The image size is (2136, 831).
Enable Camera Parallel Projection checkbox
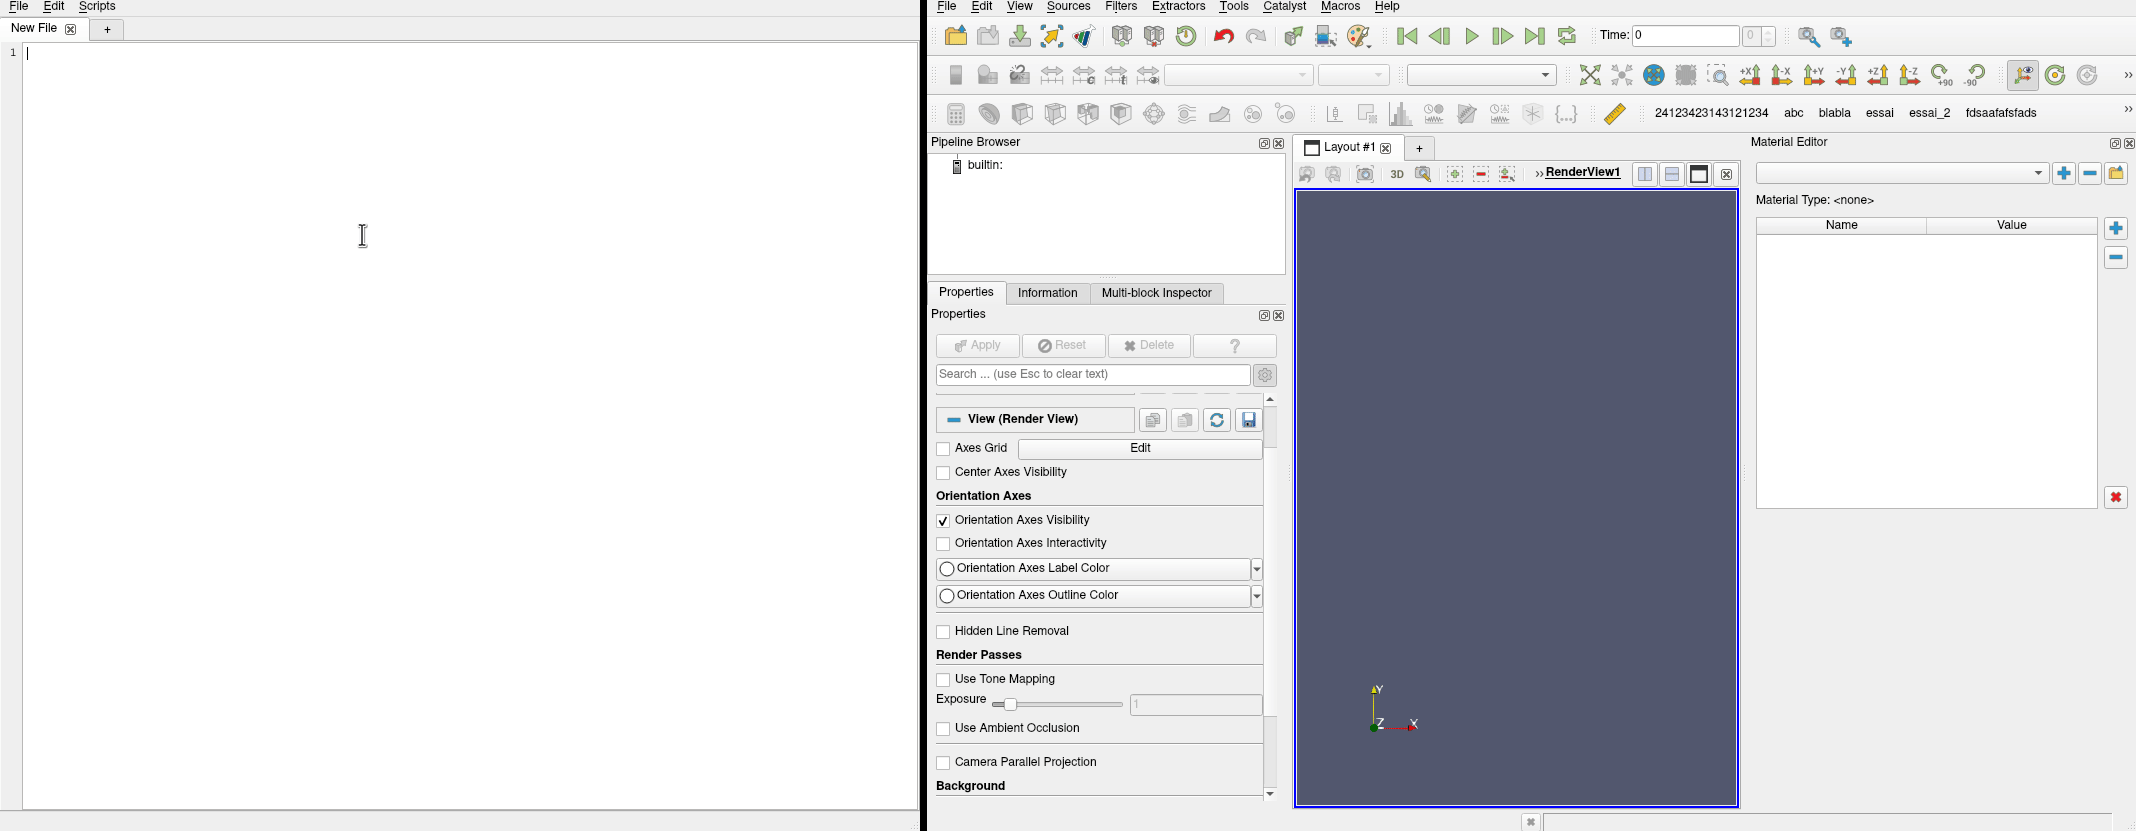tap(943, 764)
